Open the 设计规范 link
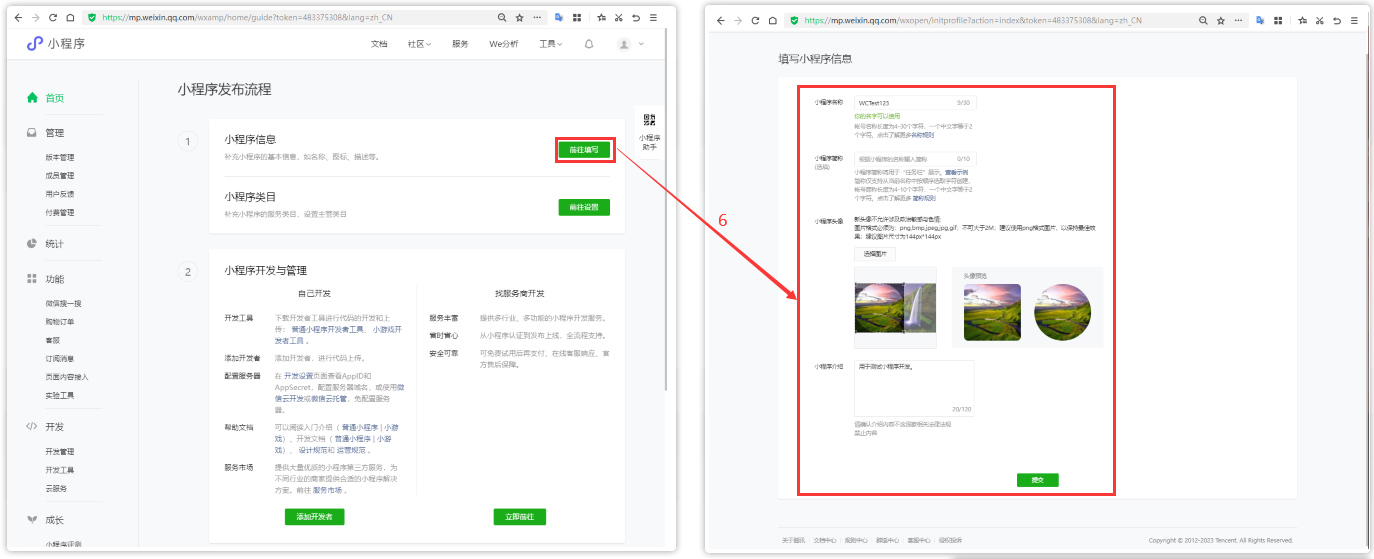This screenshot has width=1374, height=559. coord(313,450)
